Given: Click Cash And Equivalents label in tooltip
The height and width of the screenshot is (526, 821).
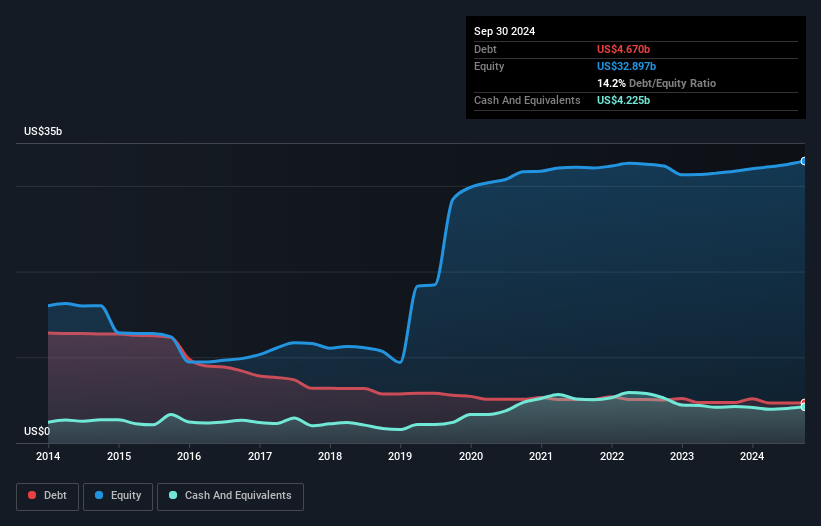Looking at the screenshot, I should coord(527,100).
